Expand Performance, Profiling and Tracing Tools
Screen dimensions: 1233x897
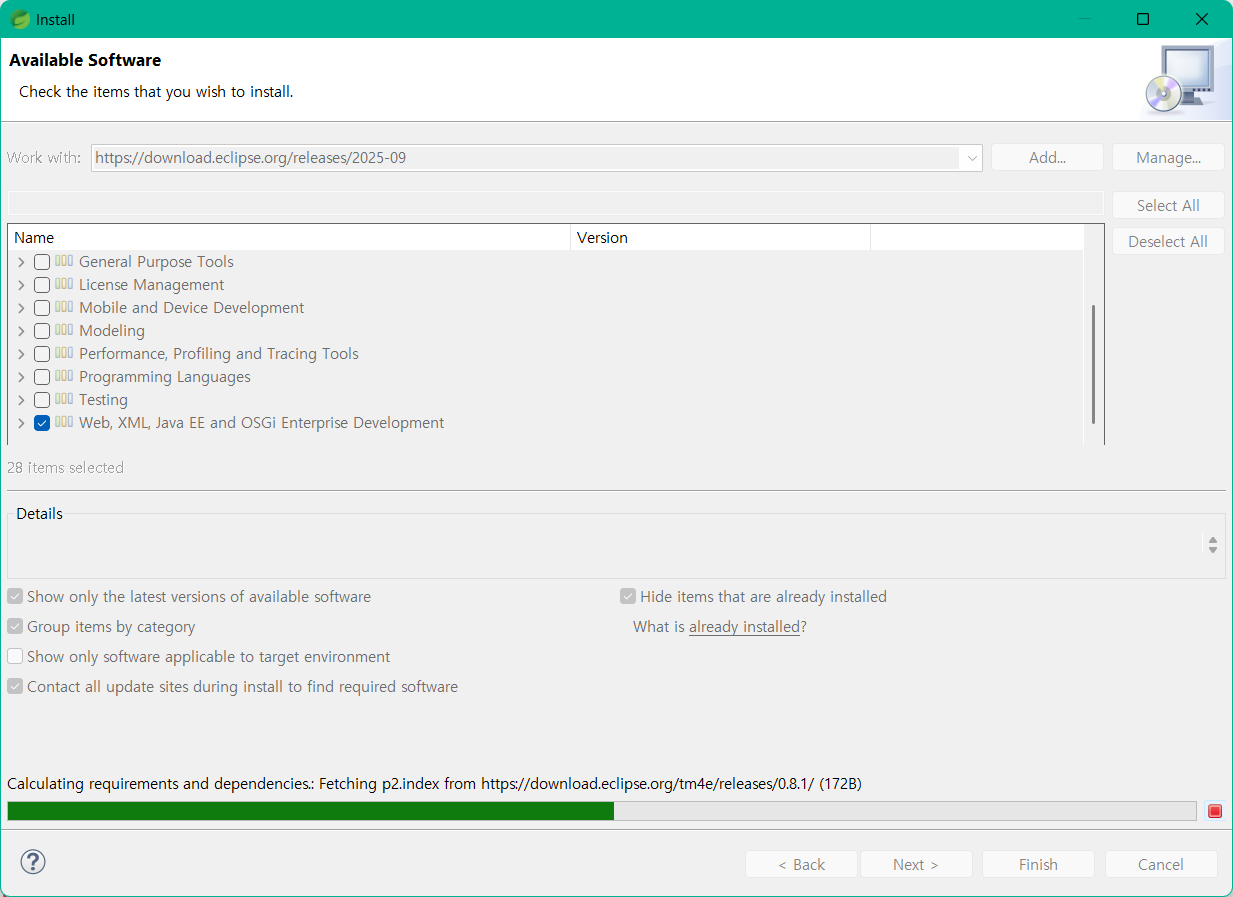tap(21, 354)
